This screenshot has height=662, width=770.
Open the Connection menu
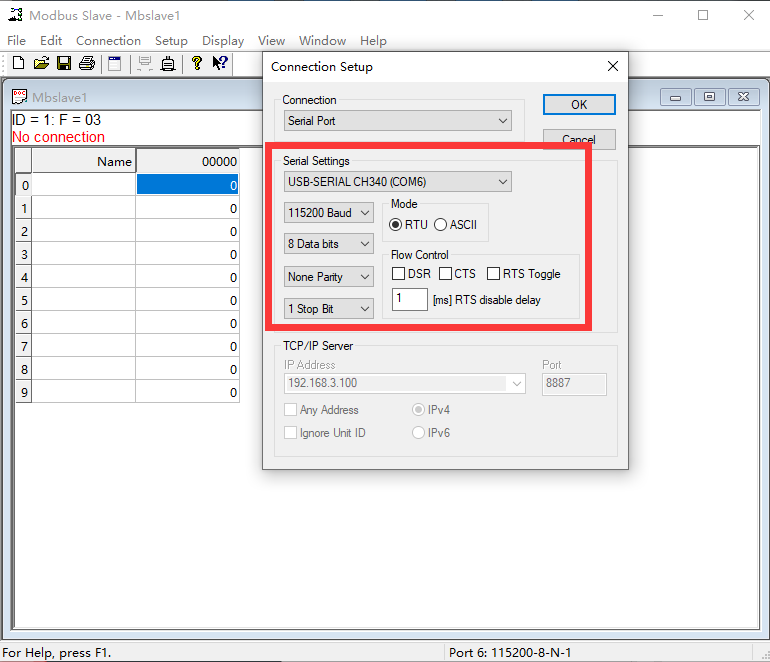tap(108, 41)
